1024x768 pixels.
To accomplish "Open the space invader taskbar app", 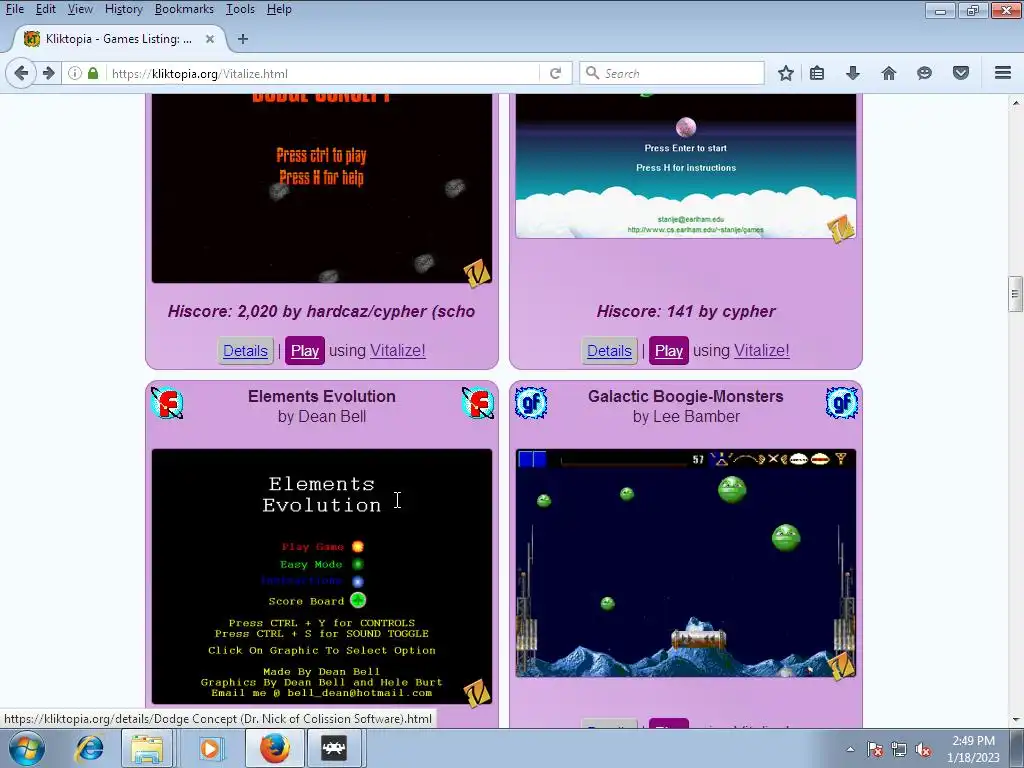I will (334, 748).
